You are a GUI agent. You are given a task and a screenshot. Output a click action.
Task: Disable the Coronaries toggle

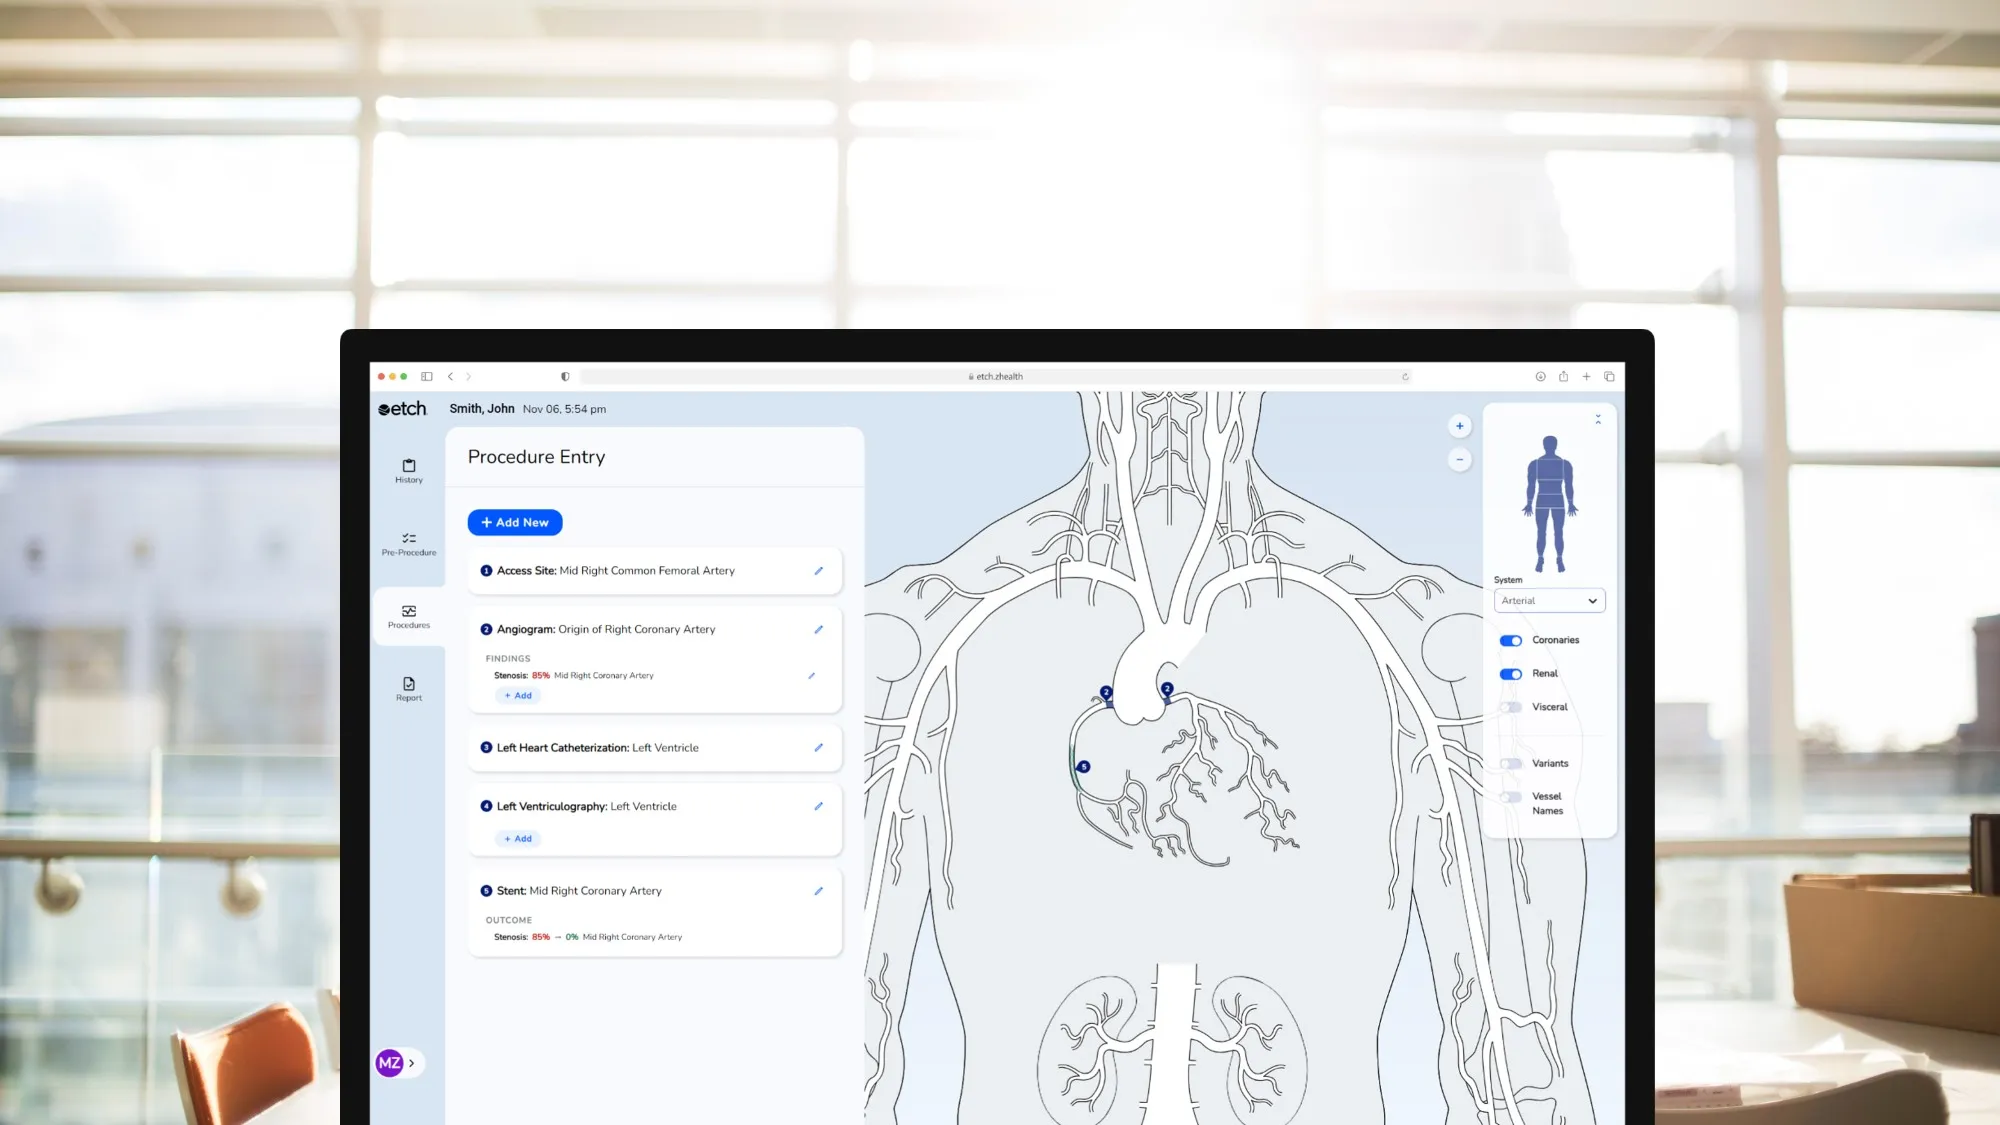point(1510,640)
